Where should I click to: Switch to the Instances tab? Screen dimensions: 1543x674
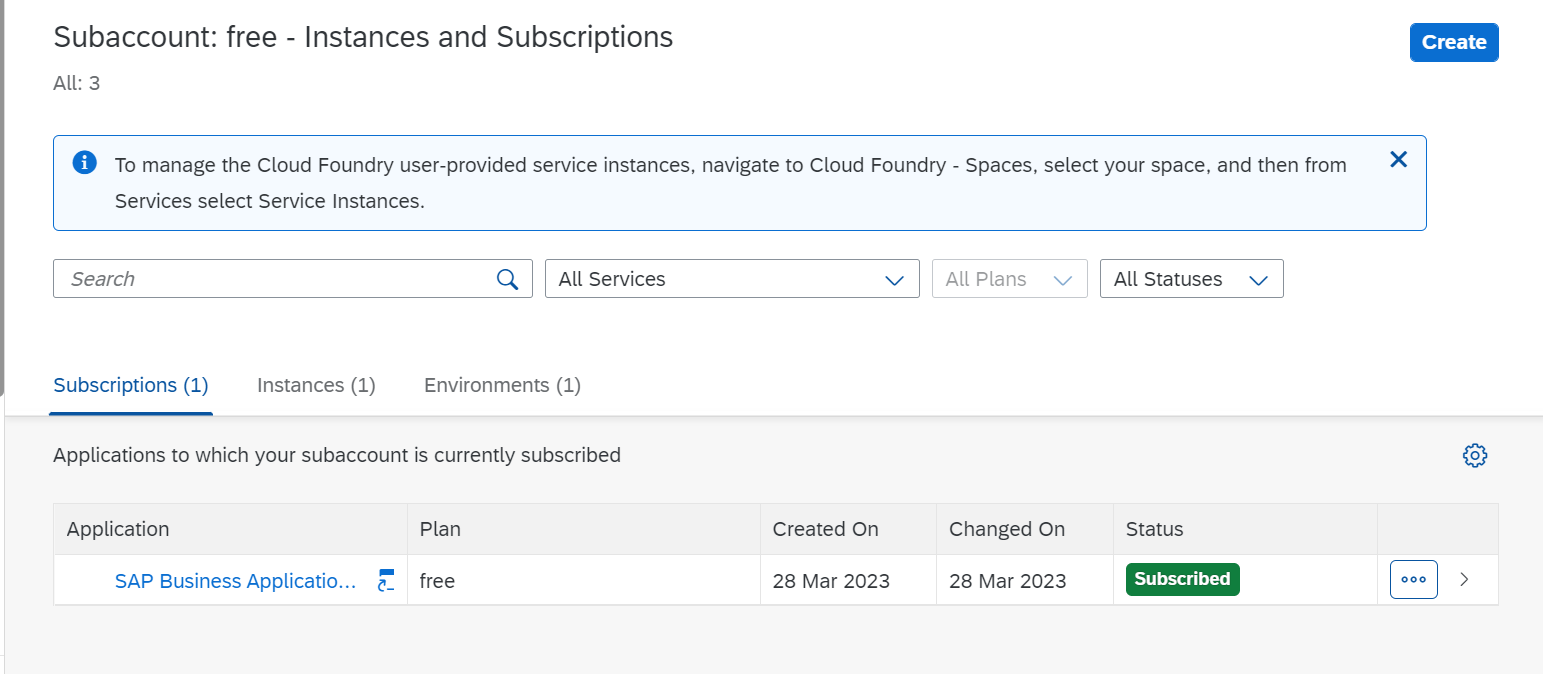click(x=316, y=385)
